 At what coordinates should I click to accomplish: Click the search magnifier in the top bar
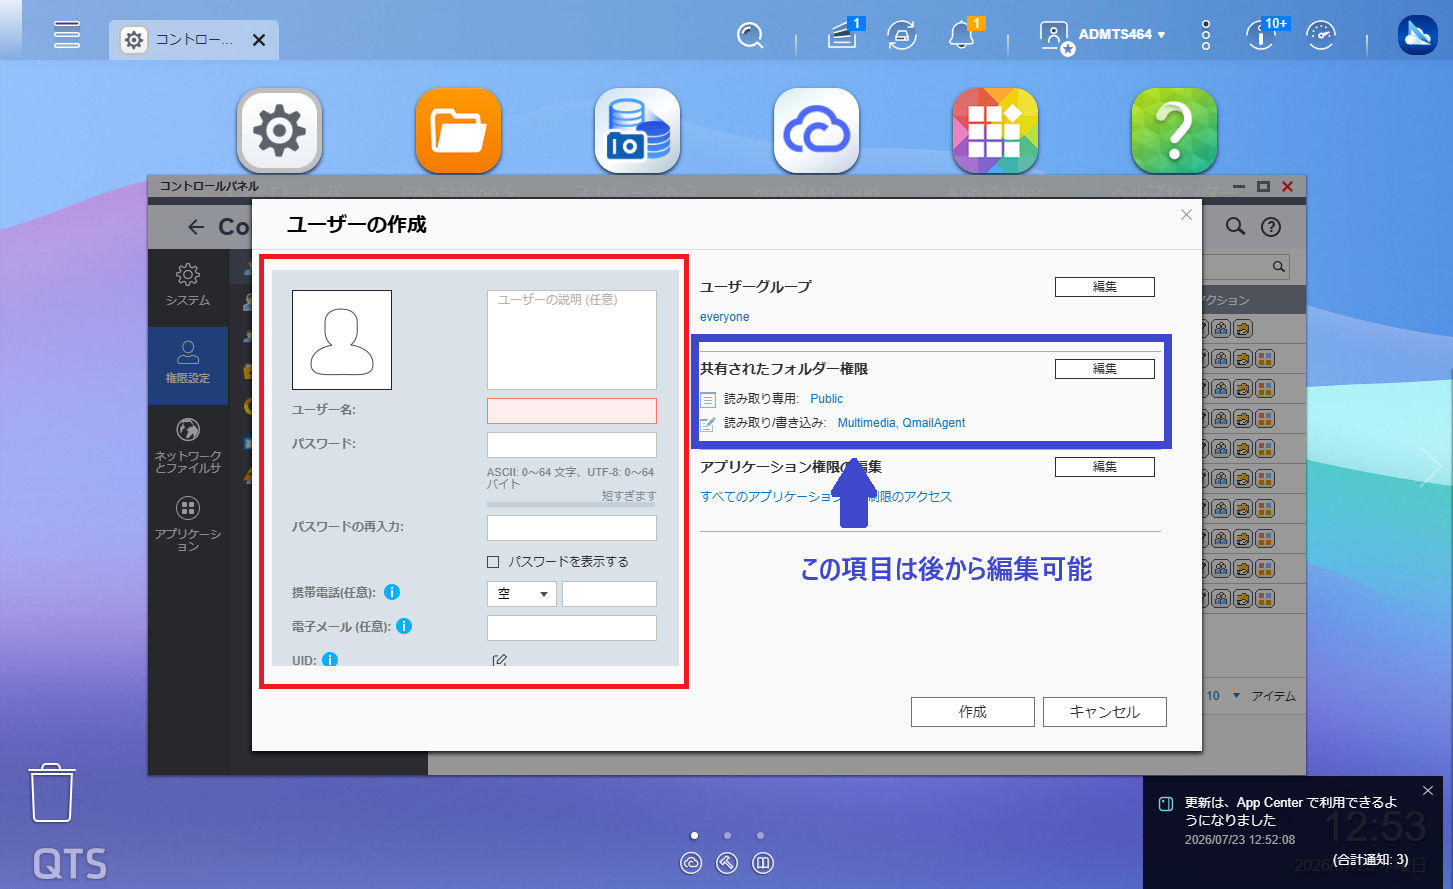coord(750,36)
